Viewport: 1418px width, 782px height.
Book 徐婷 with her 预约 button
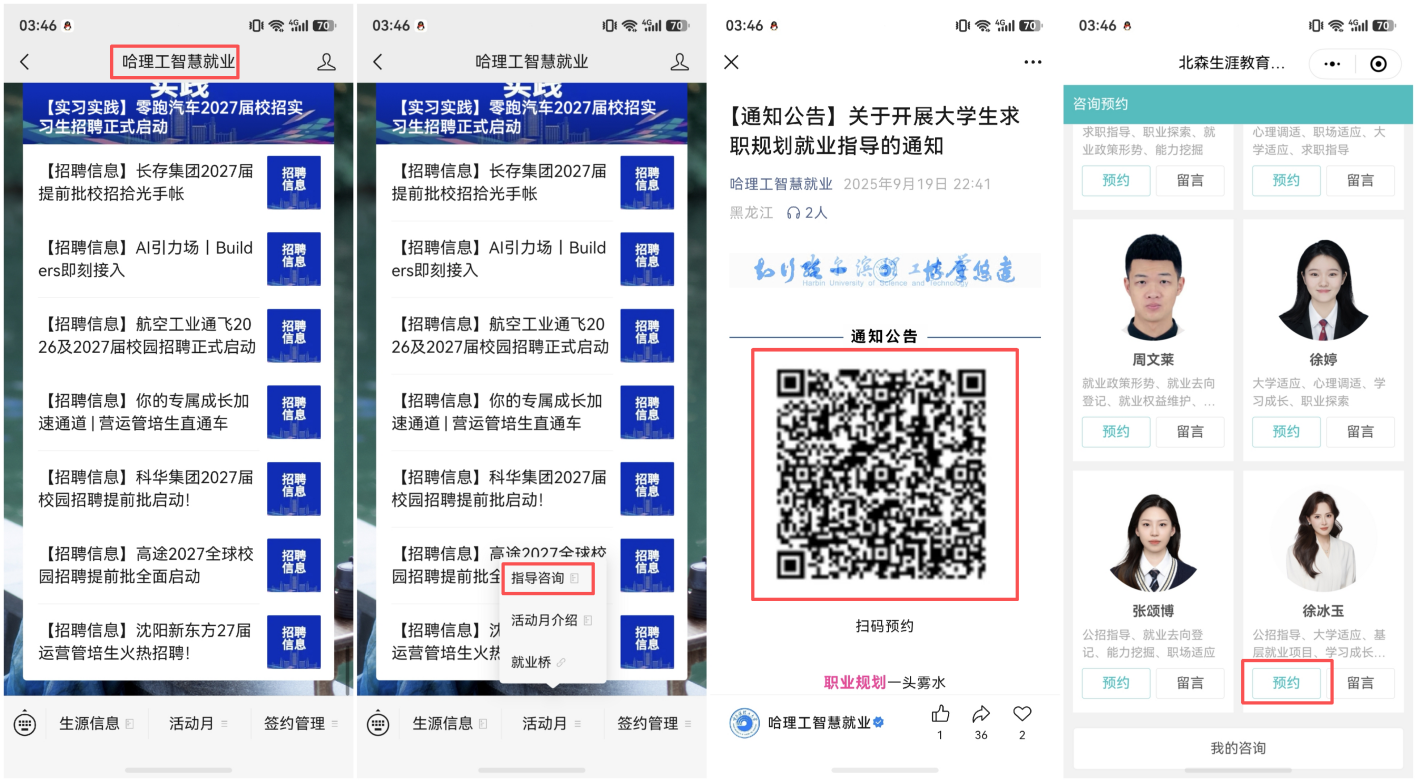point(1286,431)
